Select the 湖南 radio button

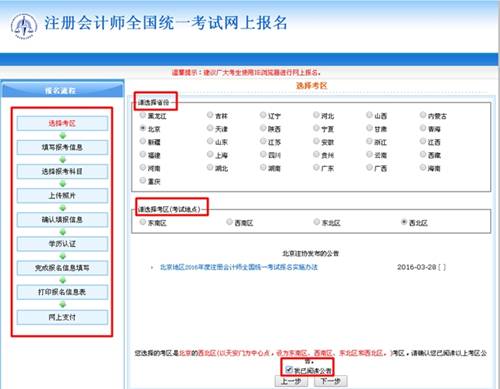pyautogui.click(x=263, y=167)
